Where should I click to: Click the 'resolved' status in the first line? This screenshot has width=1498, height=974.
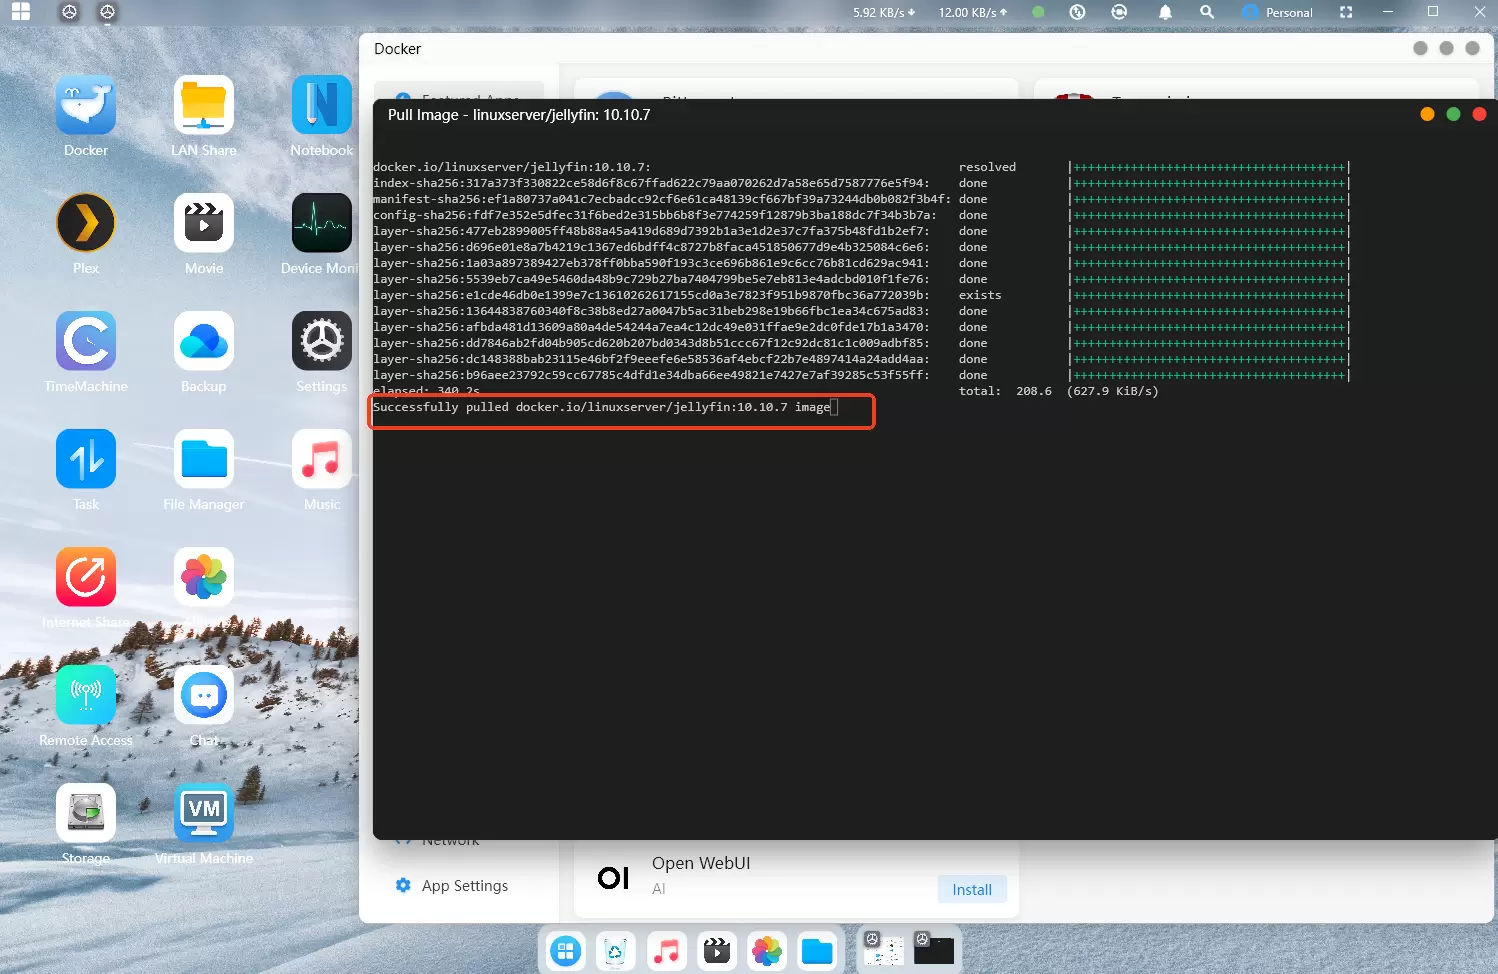(987, 167)
